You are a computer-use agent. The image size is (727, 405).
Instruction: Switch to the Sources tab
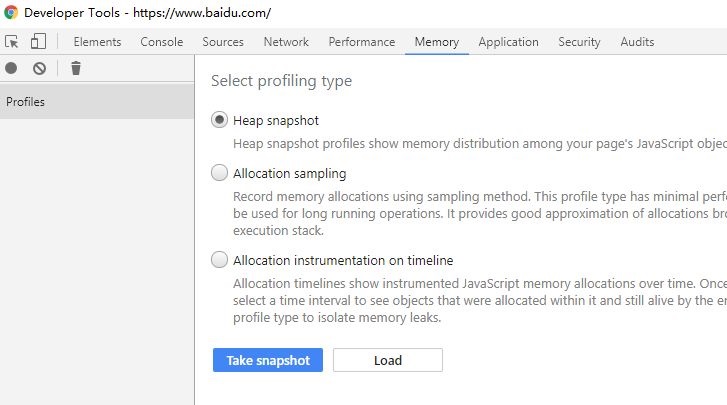(x=222, y=42)
